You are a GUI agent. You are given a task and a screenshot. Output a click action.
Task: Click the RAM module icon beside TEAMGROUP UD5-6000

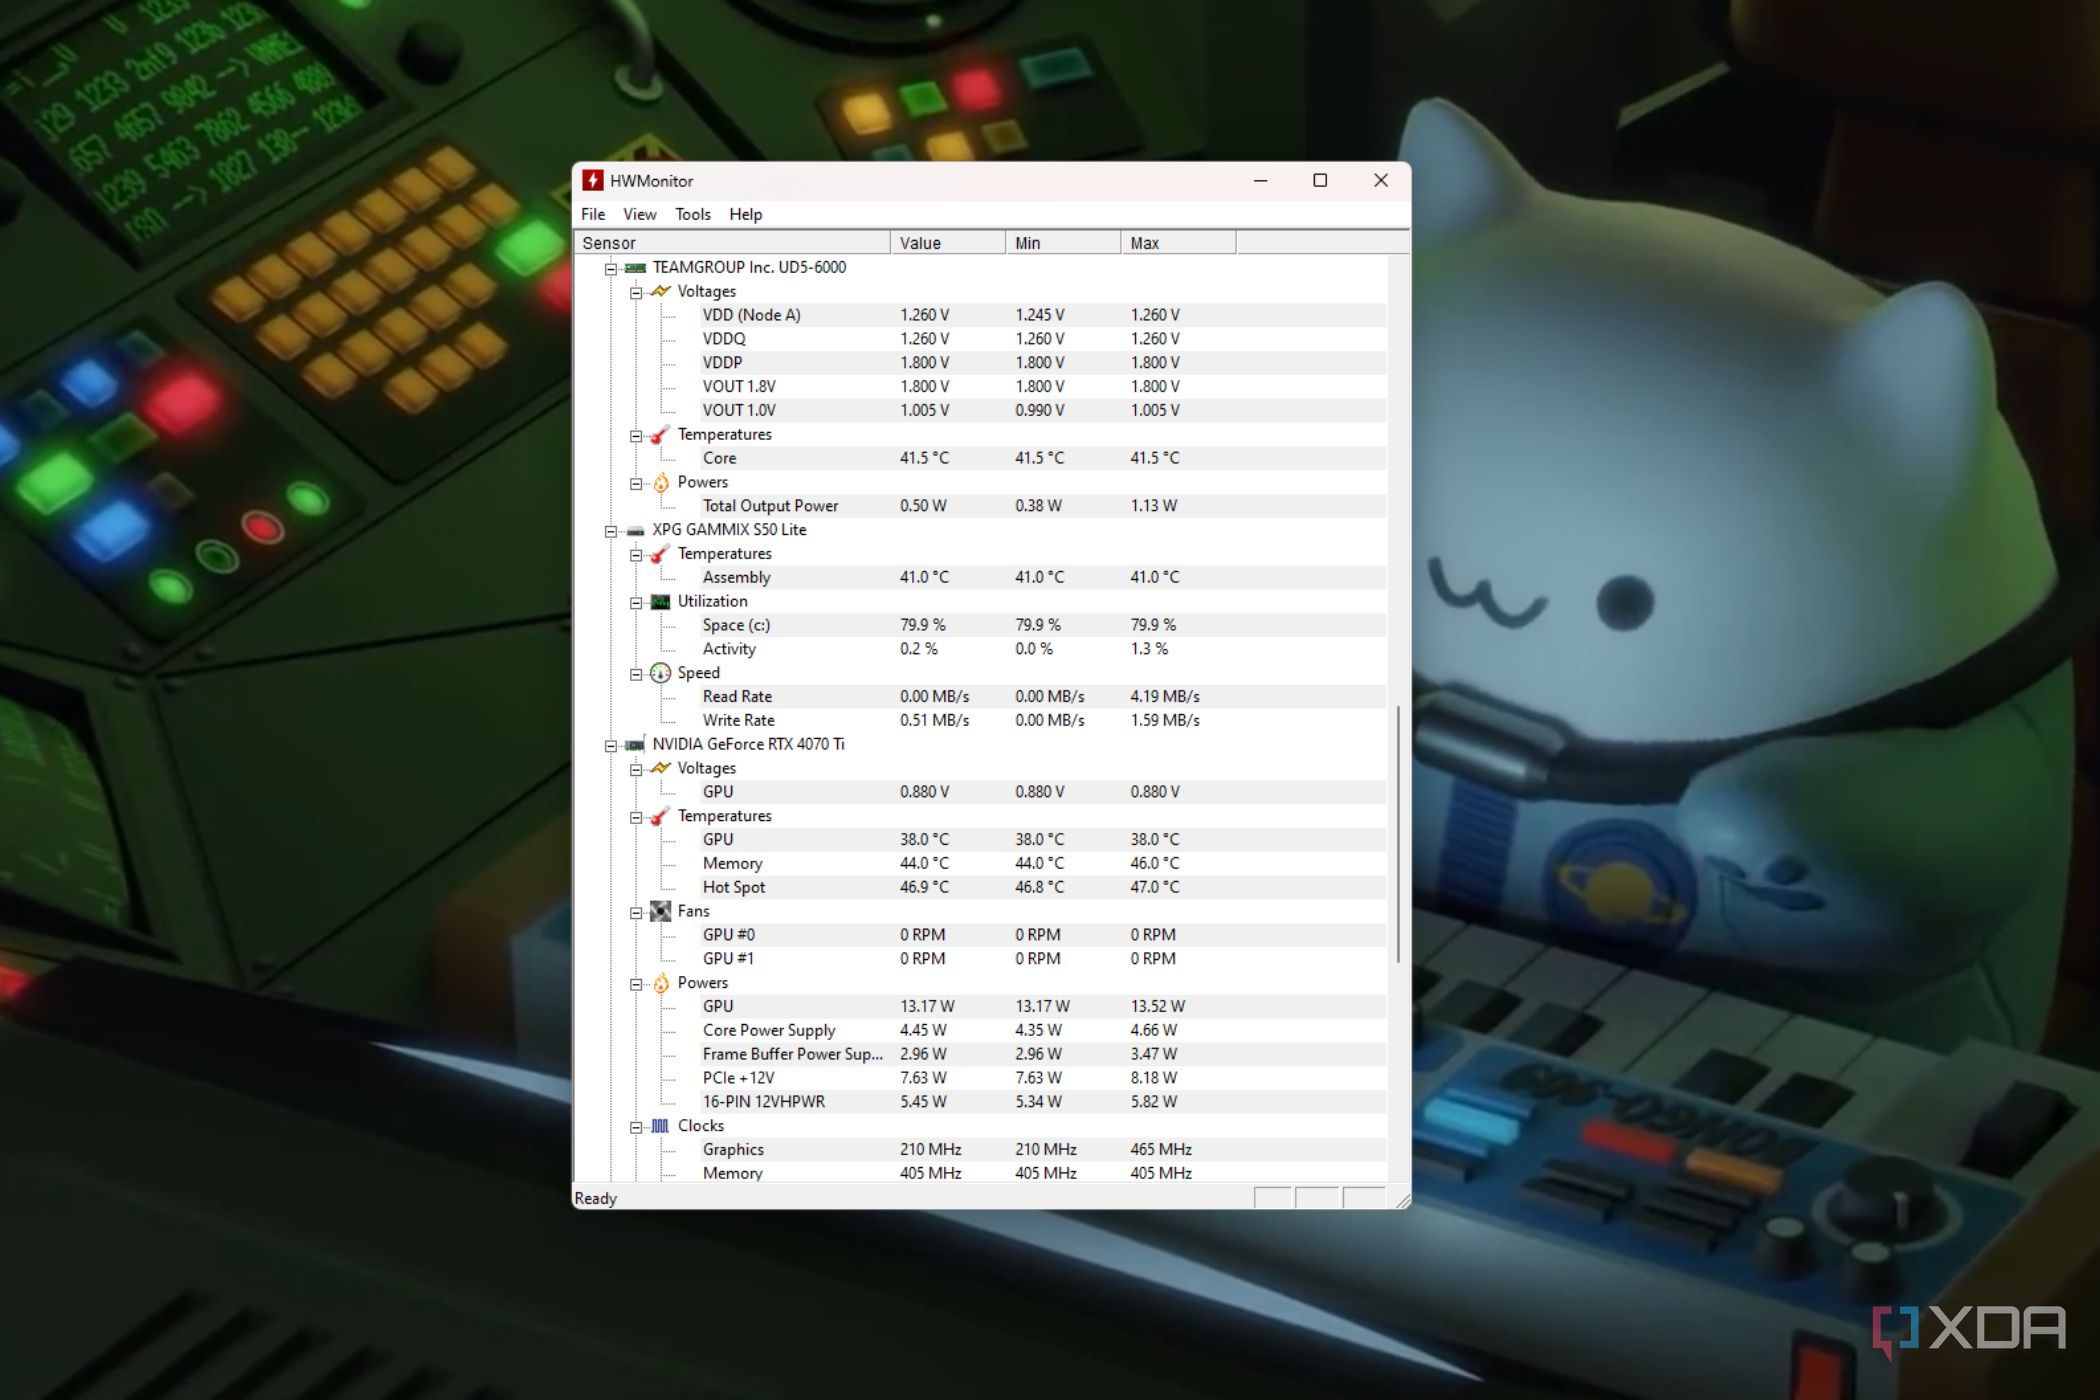click(x=636, y=267)
